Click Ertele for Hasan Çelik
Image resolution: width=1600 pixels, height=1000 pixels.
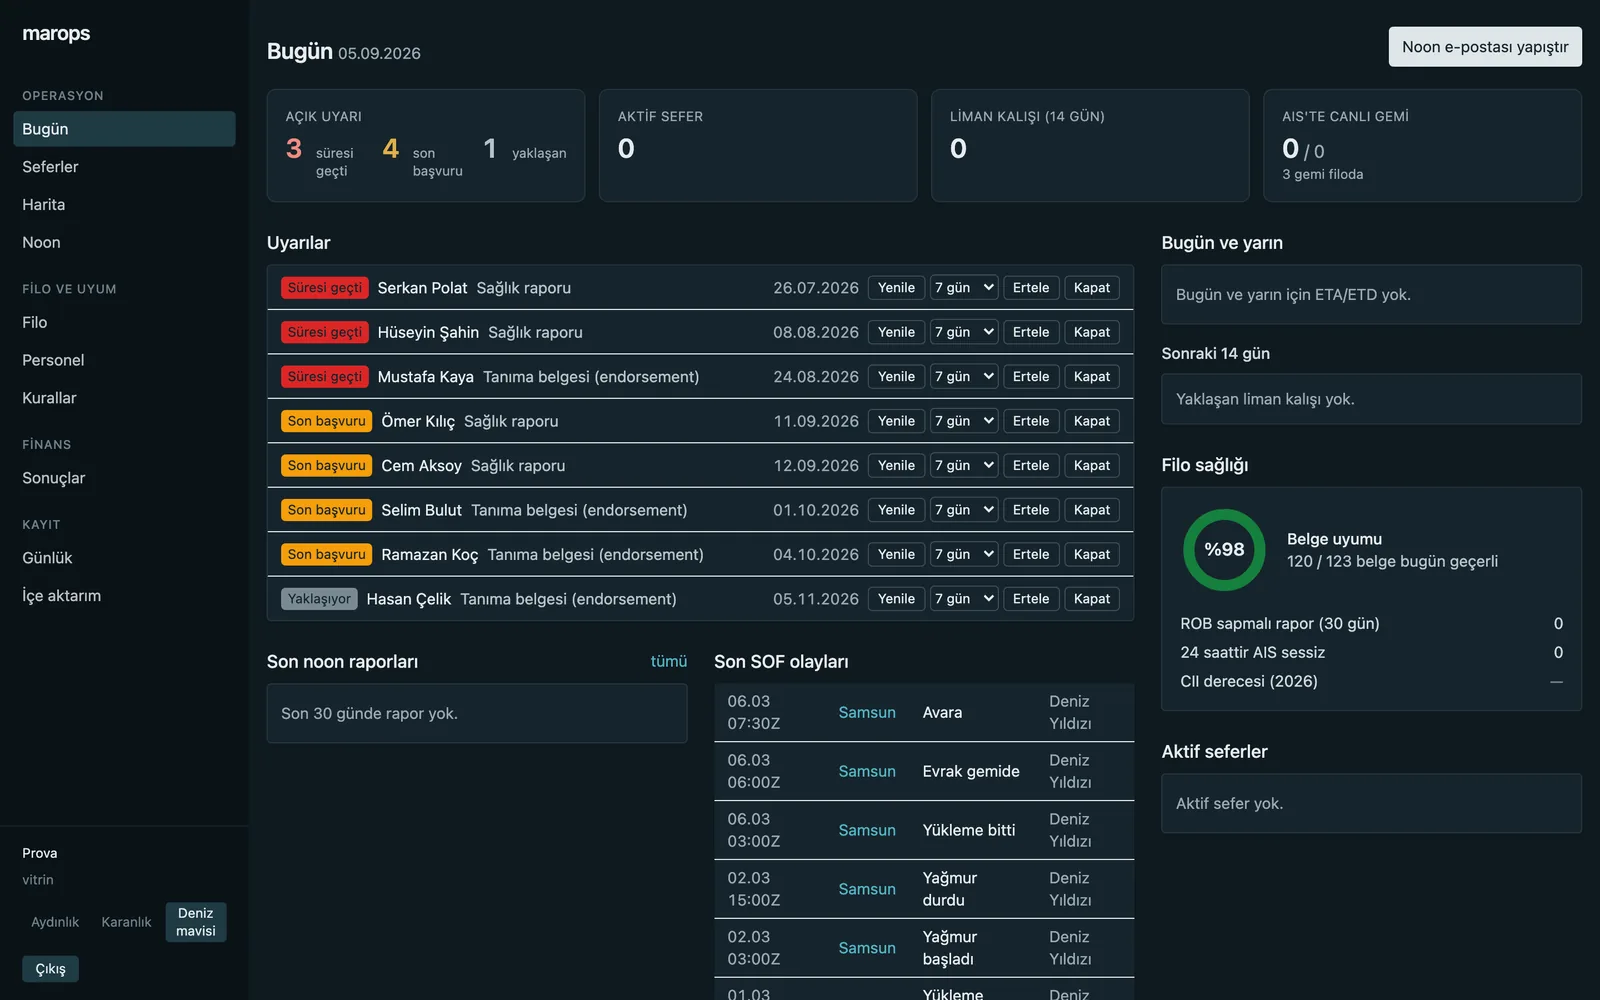(x=1031, y=599)
